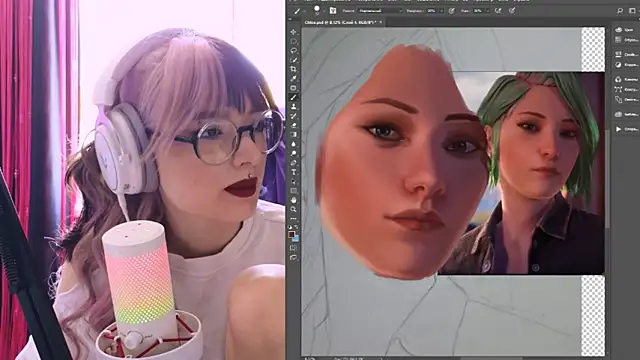Expand the opacity percentage slider arrow

(441, 11)
